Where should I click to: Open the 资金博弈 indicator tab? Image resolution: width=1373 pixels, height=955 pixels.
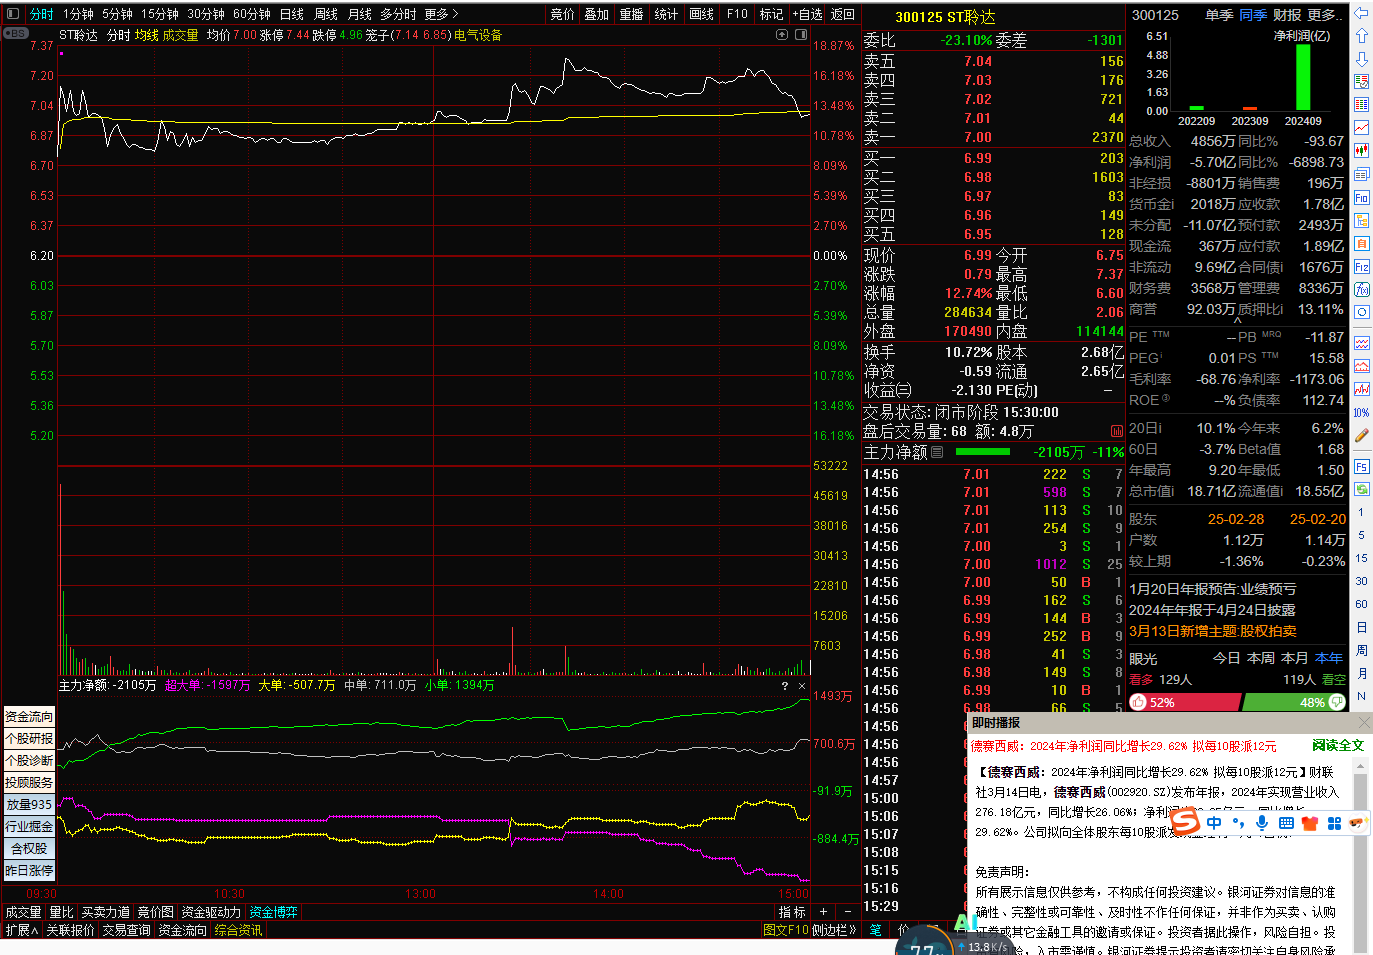coord(273,912)
